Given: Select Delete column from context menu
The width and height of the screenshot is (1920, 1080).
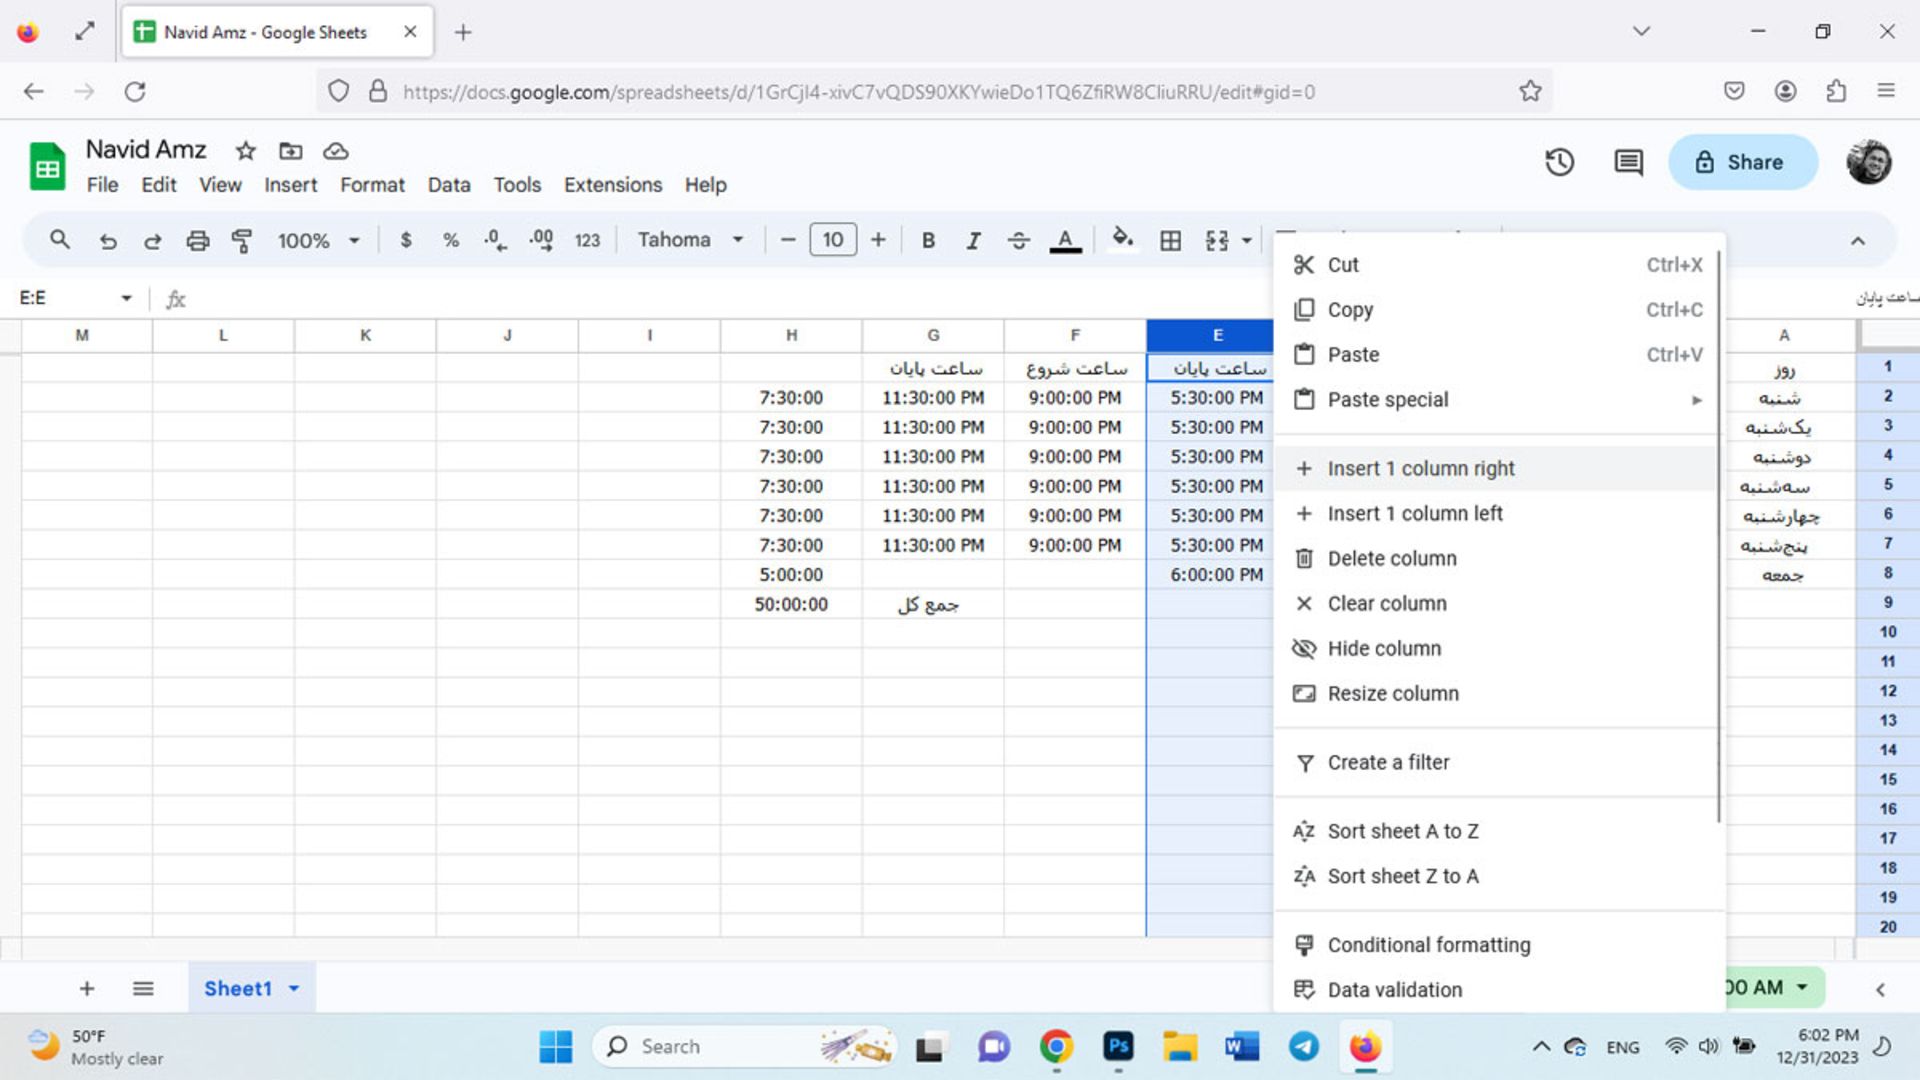Looking at the screenshot, I should point(1393,558).
